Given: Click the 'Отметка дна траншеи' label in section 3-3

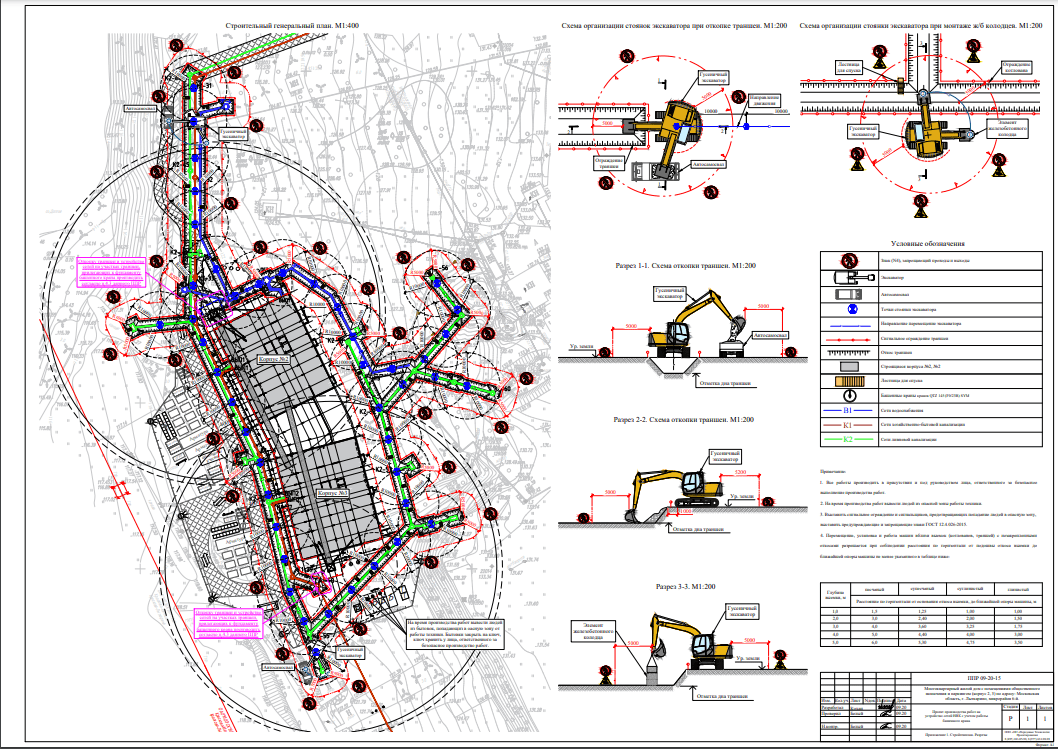Looking at the screenshot, I should (x=722, y=695).
